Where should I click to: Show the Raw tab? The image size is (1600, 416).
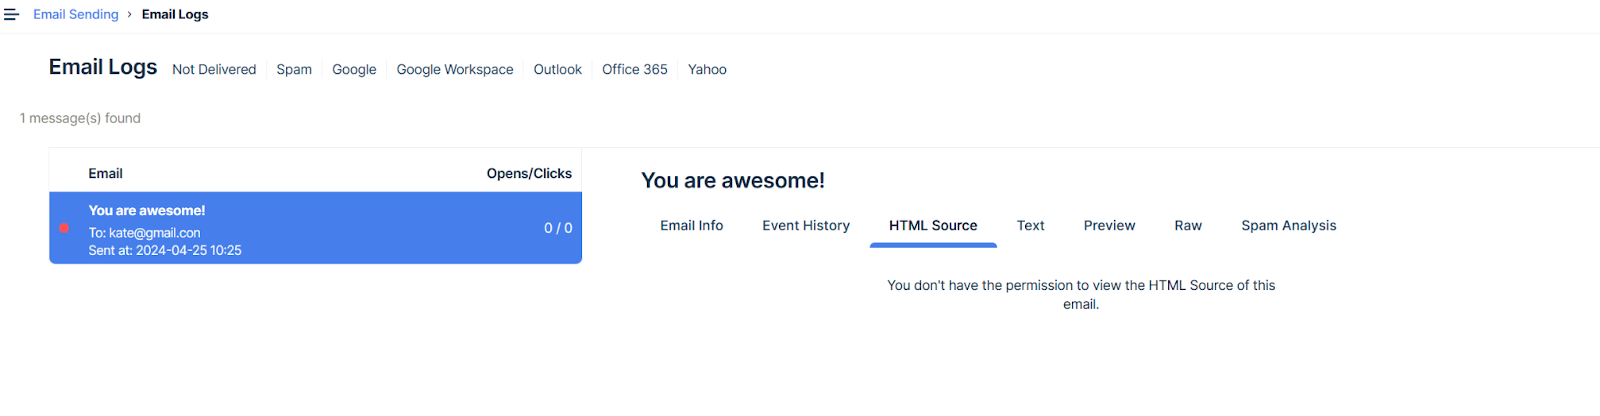pos(1188,226)
